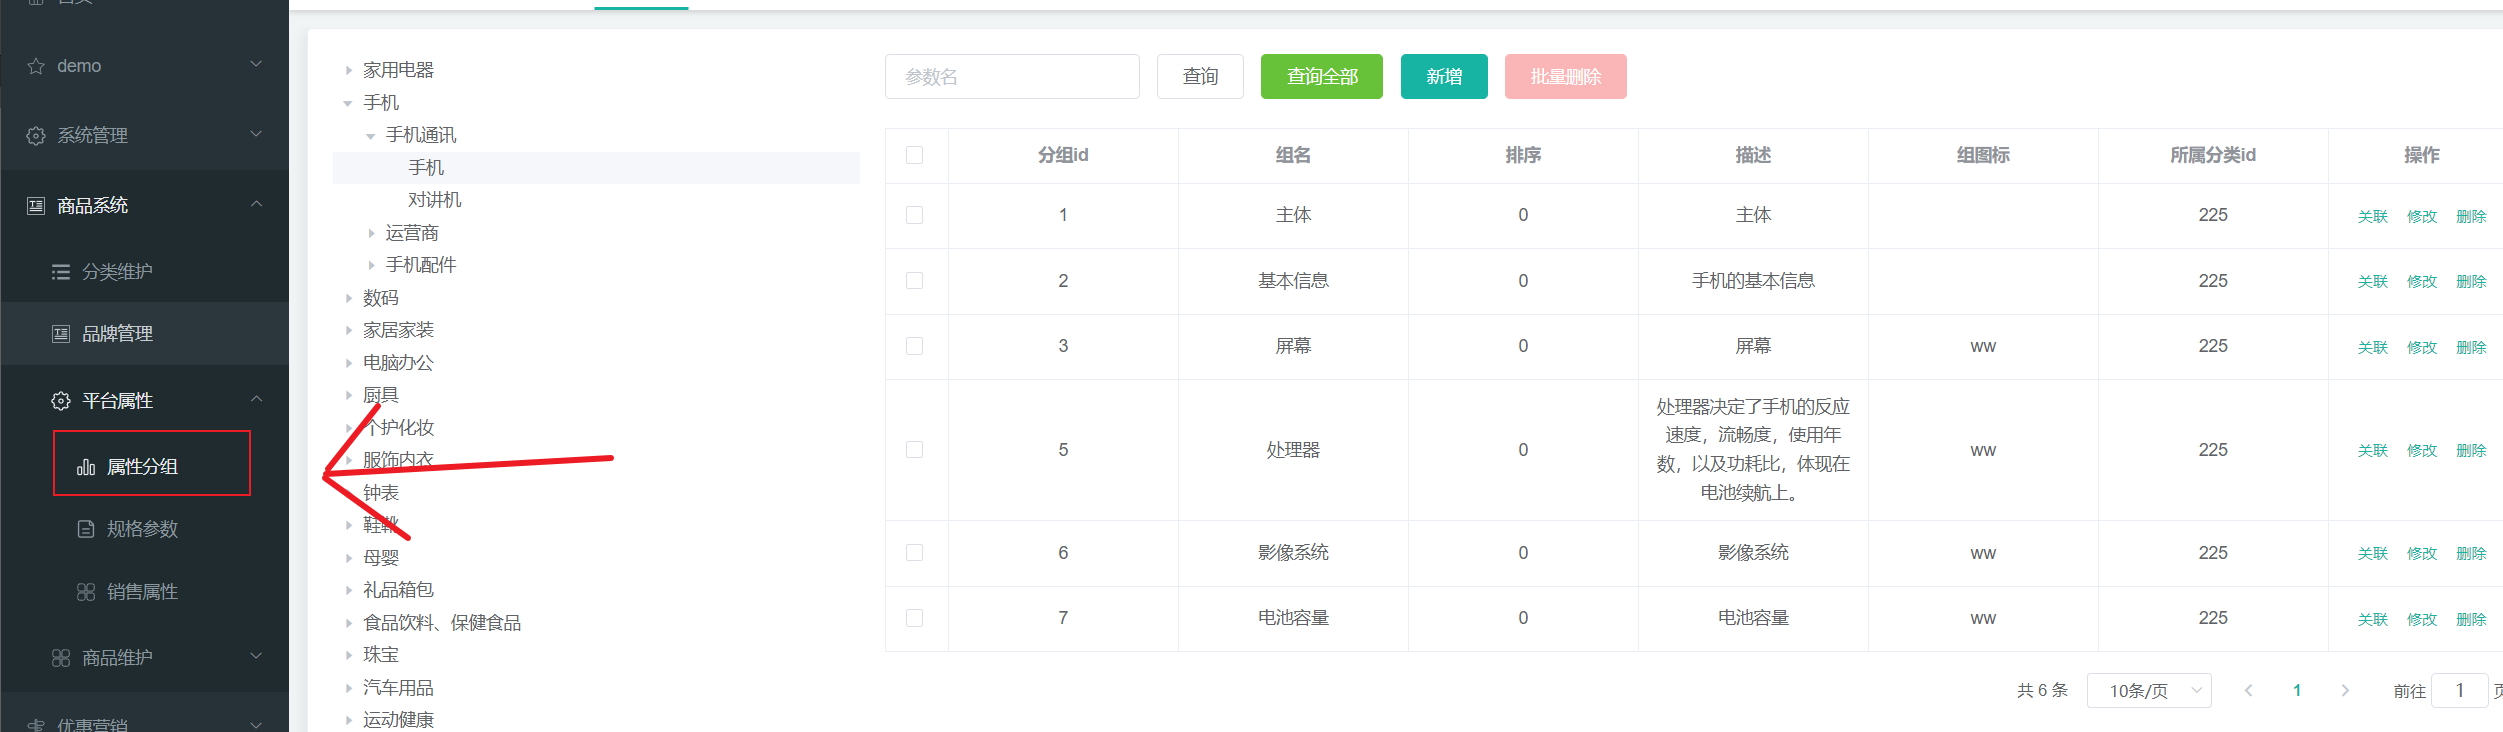Select the 母婴 tree item

click(381, 558)
